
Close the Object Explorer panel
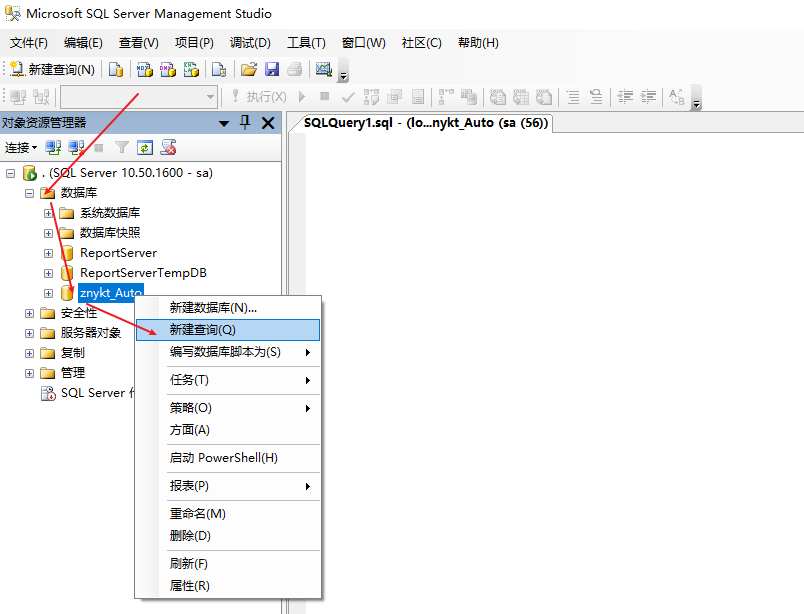coord(268,123)
